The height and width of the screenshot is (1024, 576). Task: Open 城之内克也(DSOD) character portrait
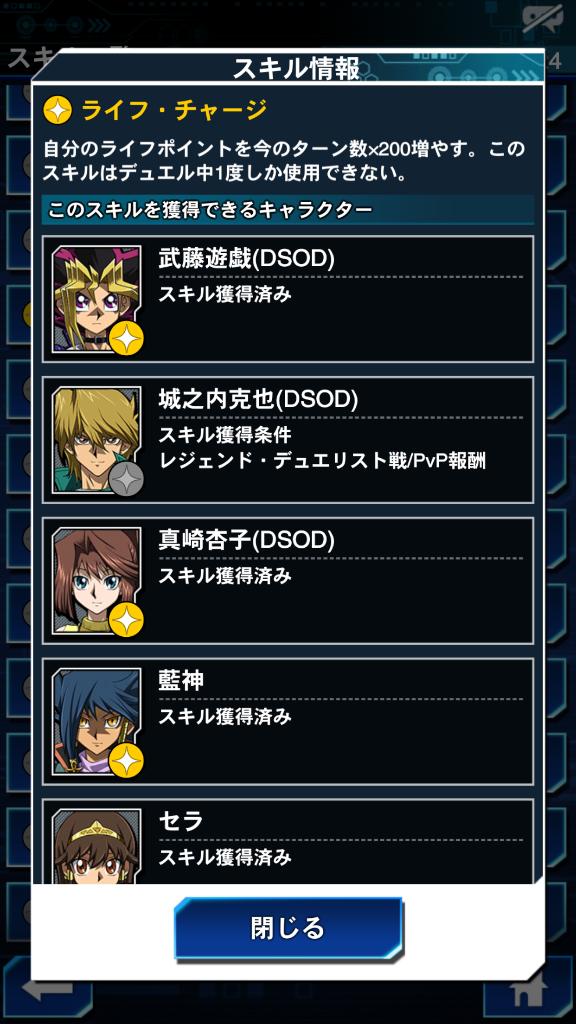click(x=97, y=440)
